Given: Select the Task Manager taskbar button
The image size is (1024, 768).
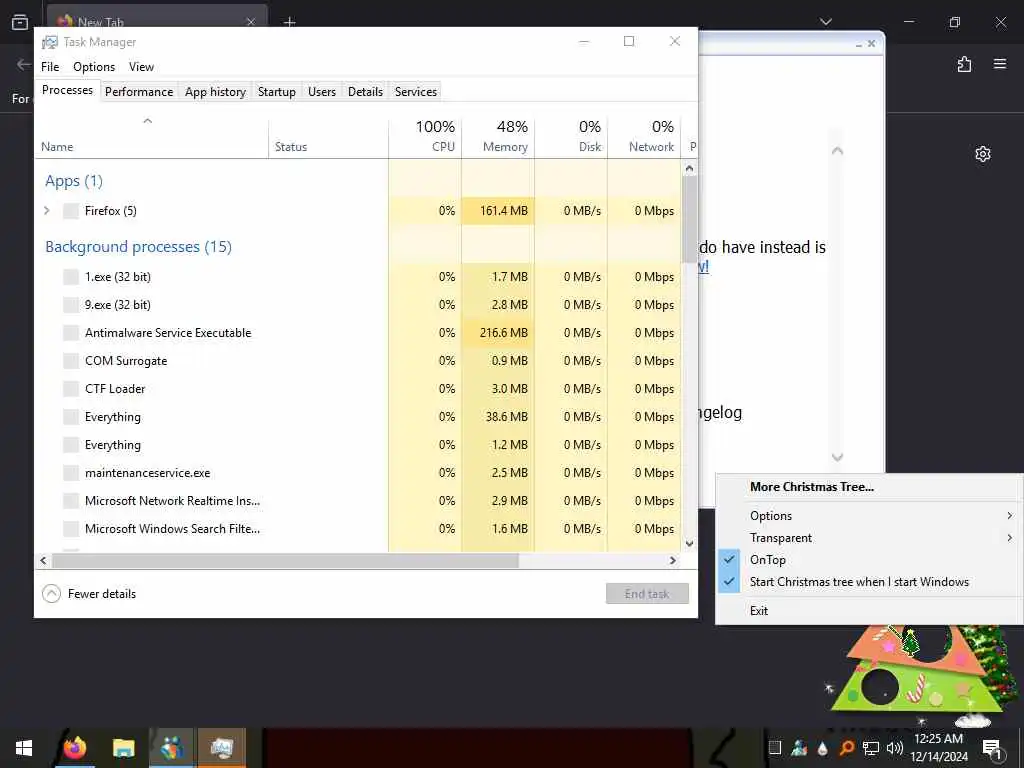Looking at the screenshot, I should (221, 748).
